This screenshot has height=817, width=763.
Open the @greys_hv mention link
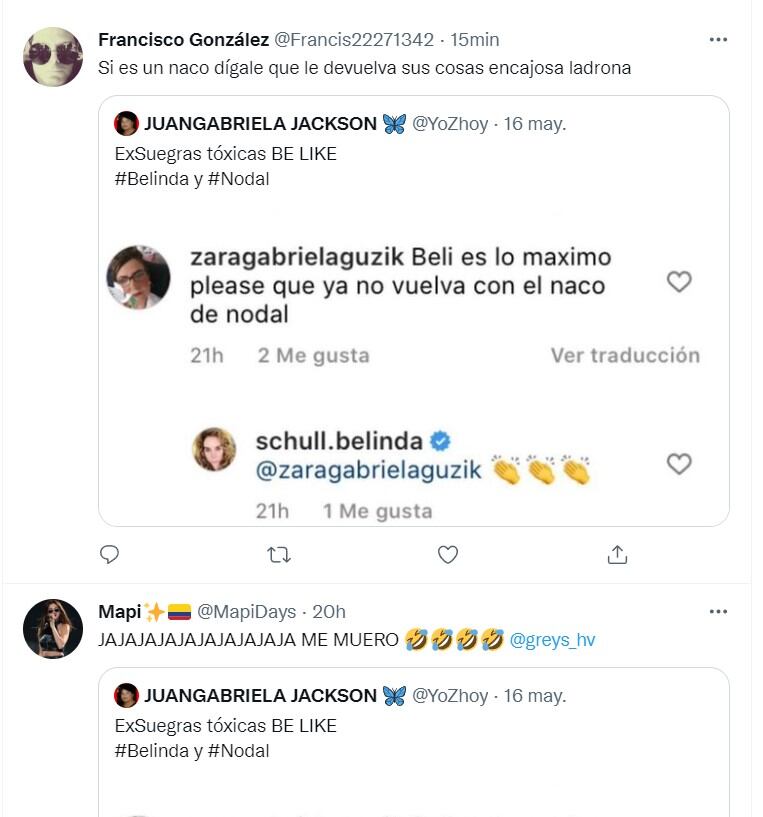[x=552, y=640]
